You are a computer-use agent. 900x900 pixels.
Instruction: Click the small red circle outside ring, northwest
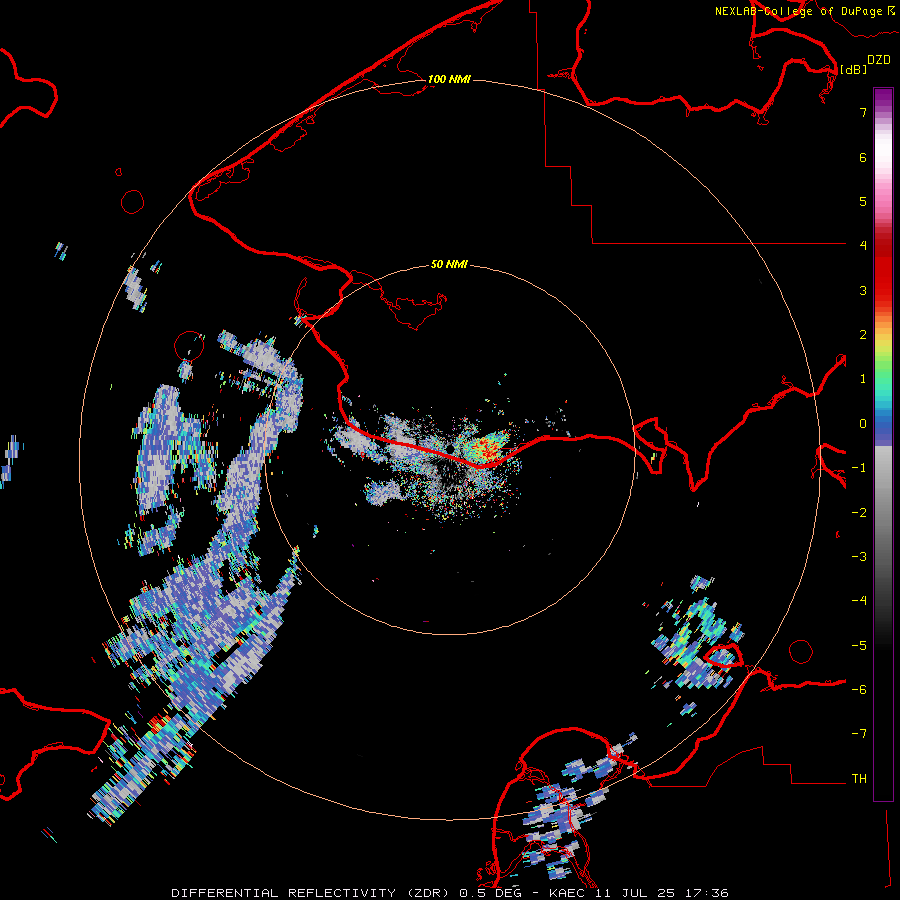click(x=132, y=202)
